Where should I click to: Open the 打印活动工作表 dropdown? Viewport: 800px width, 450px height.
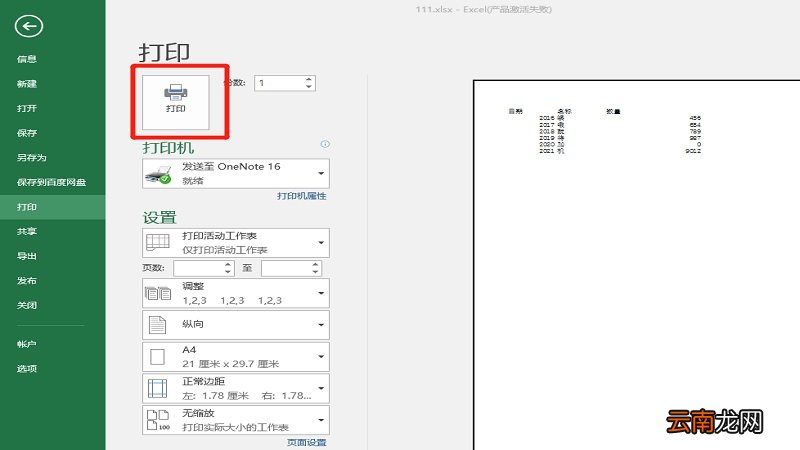[x=236, y=243]
